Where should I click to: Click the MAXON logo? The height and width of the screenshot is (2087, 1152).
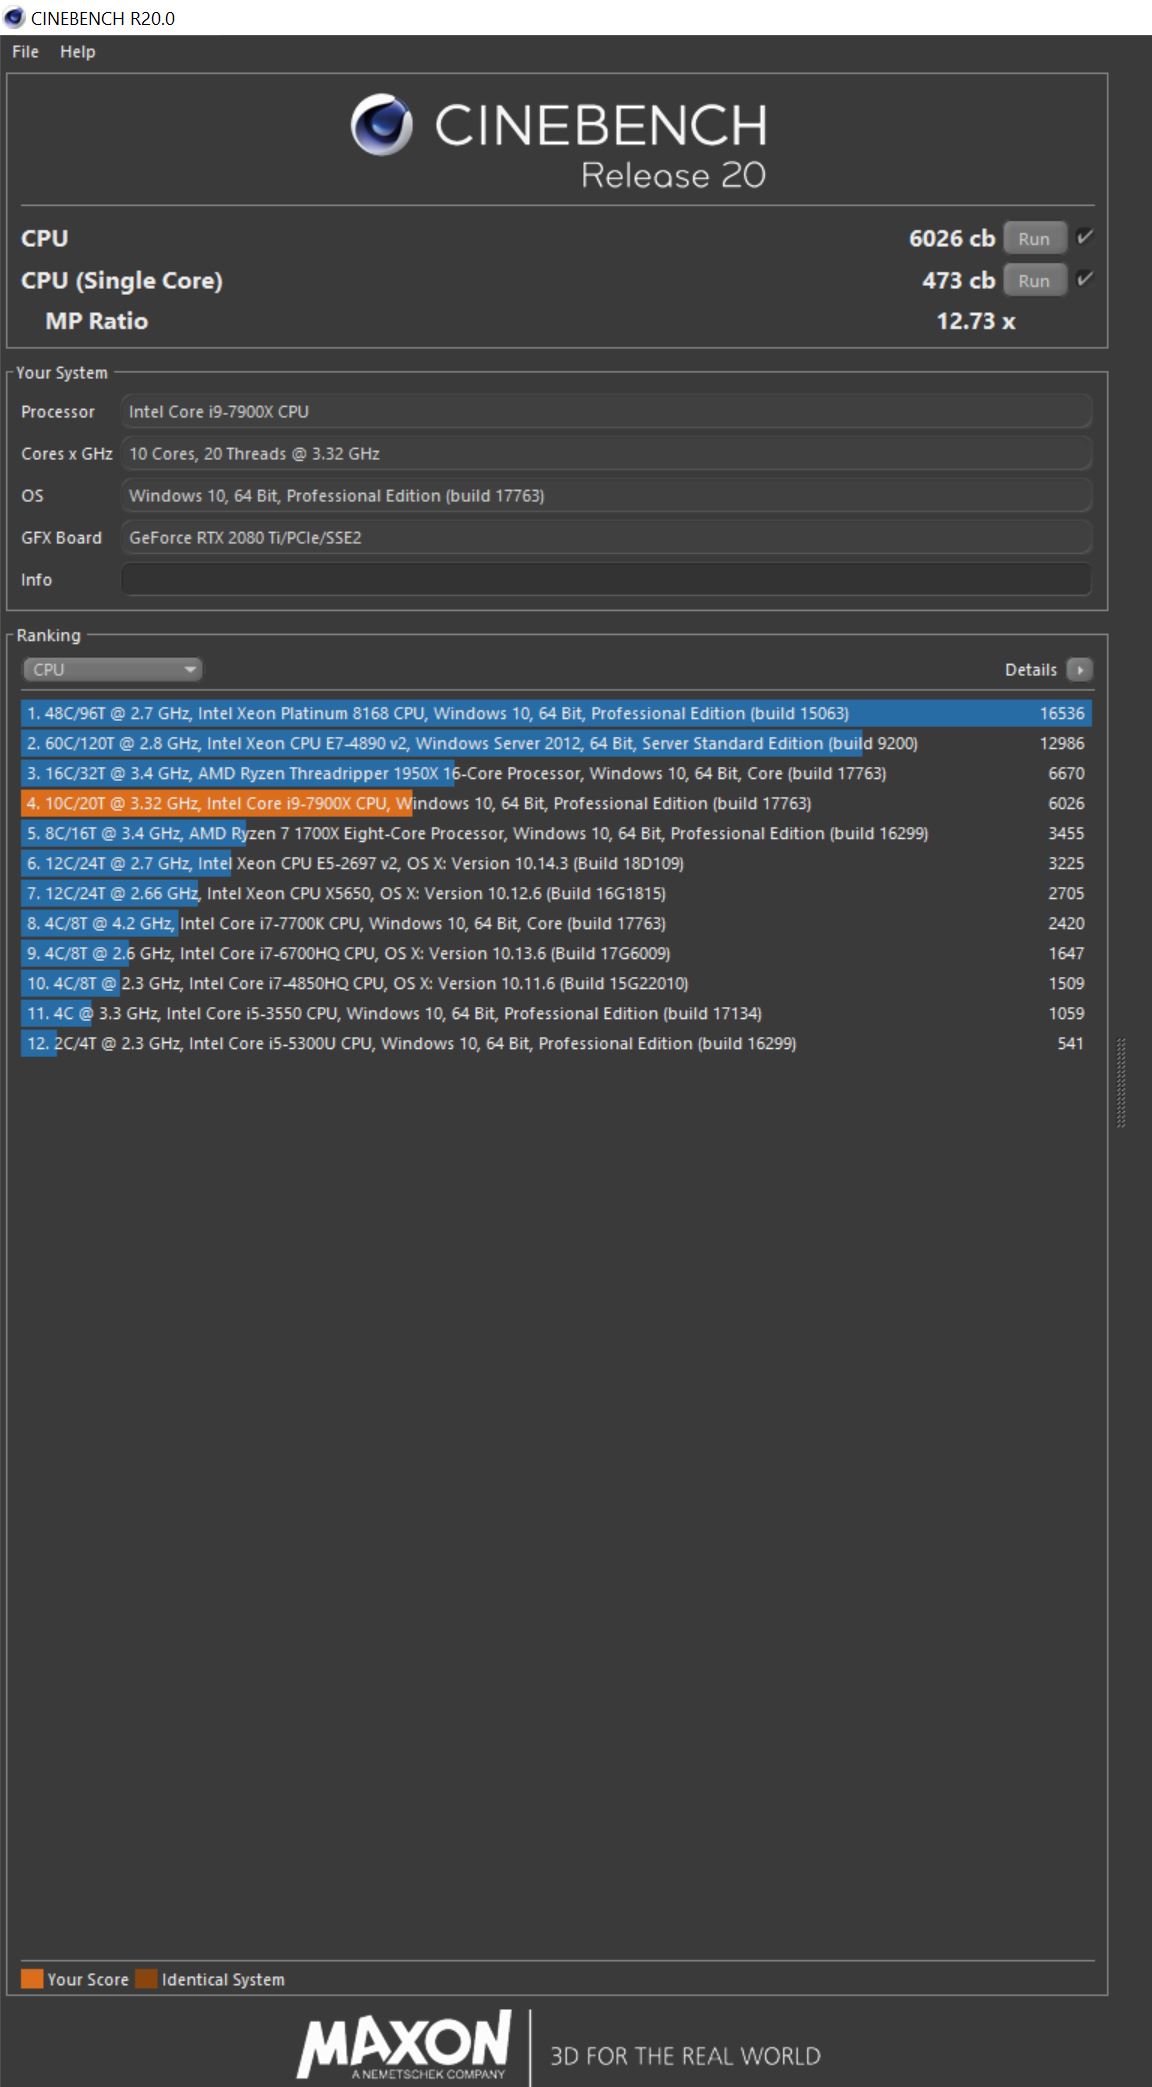click(404, 2046)
